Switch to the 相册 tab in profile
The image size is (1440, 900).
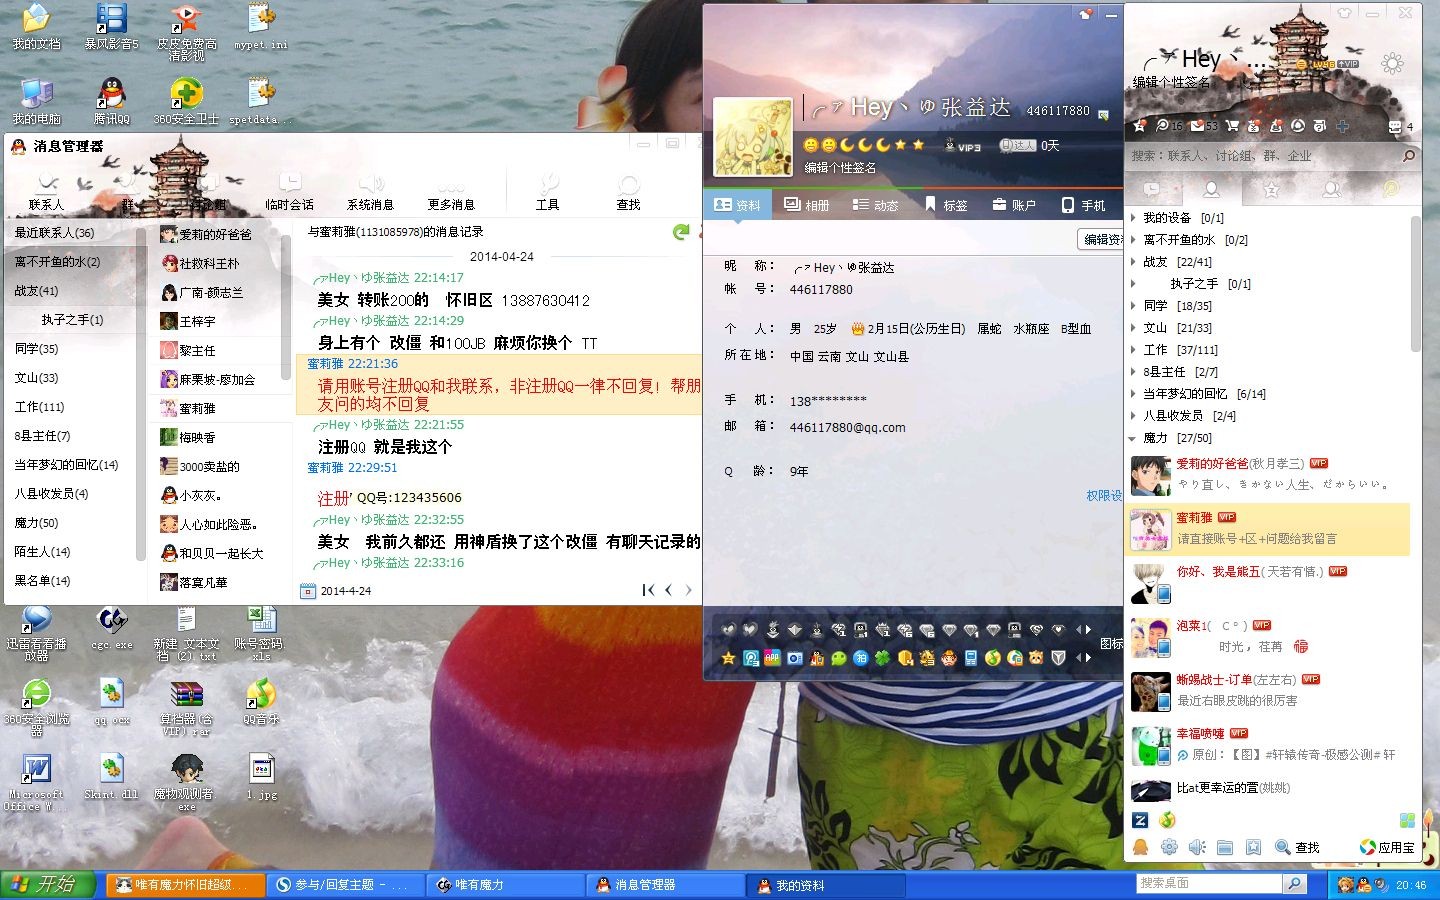tap(807, 205)
